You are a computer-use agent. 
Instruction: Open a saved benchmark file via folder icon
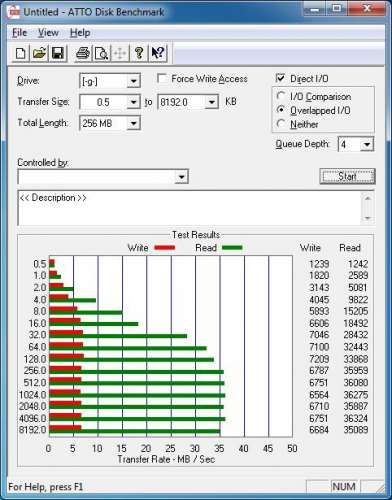coord(39,53)
